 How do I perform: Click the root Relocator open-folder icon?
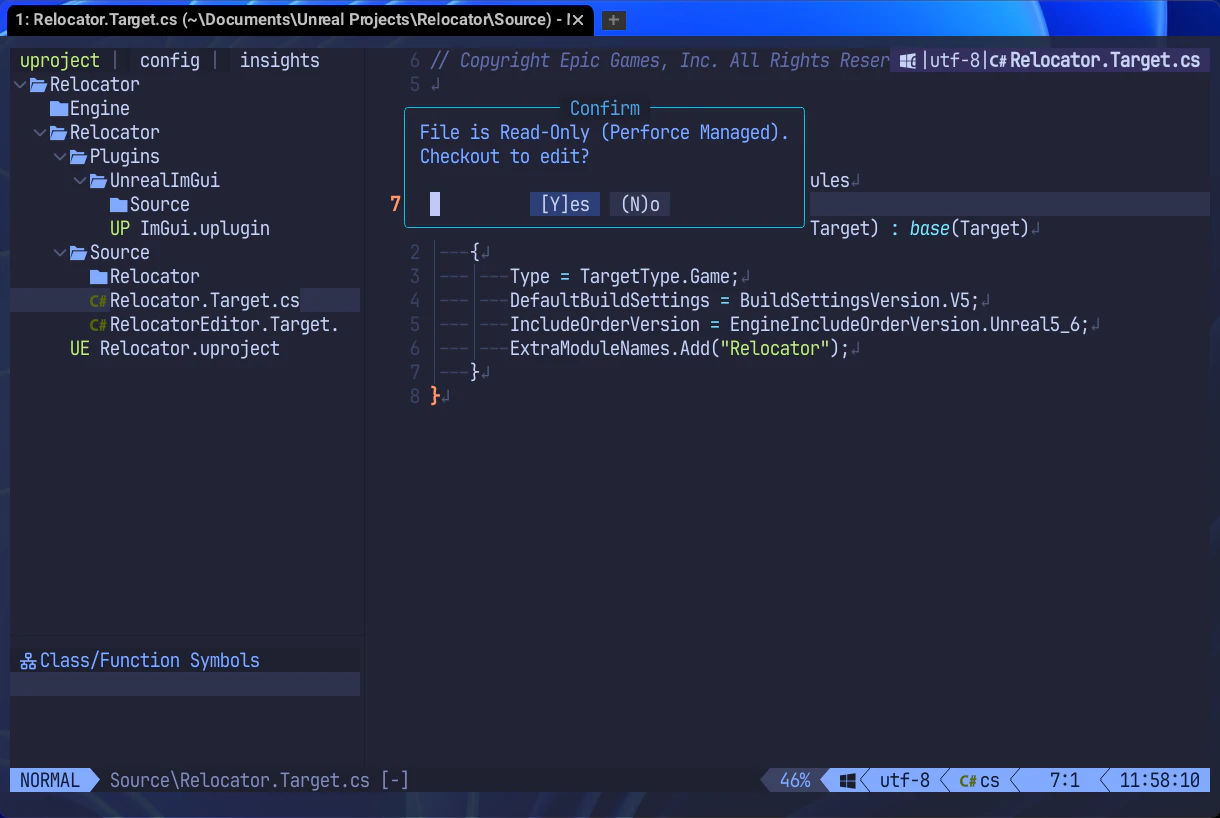[39, 85]
